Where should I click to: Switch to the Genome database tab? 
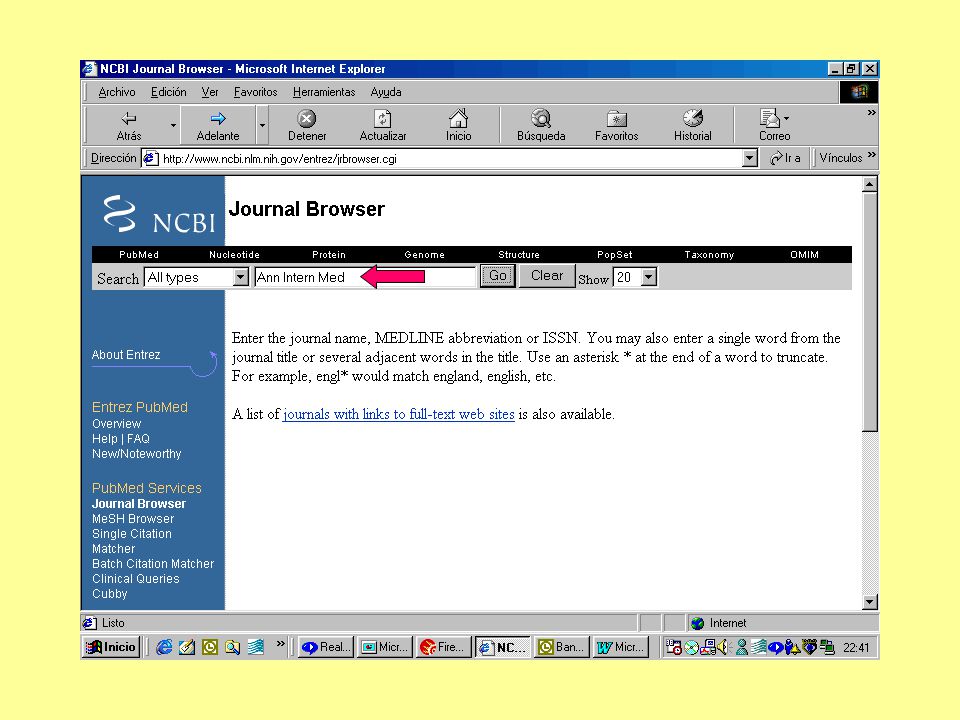(x=424, y=255)
